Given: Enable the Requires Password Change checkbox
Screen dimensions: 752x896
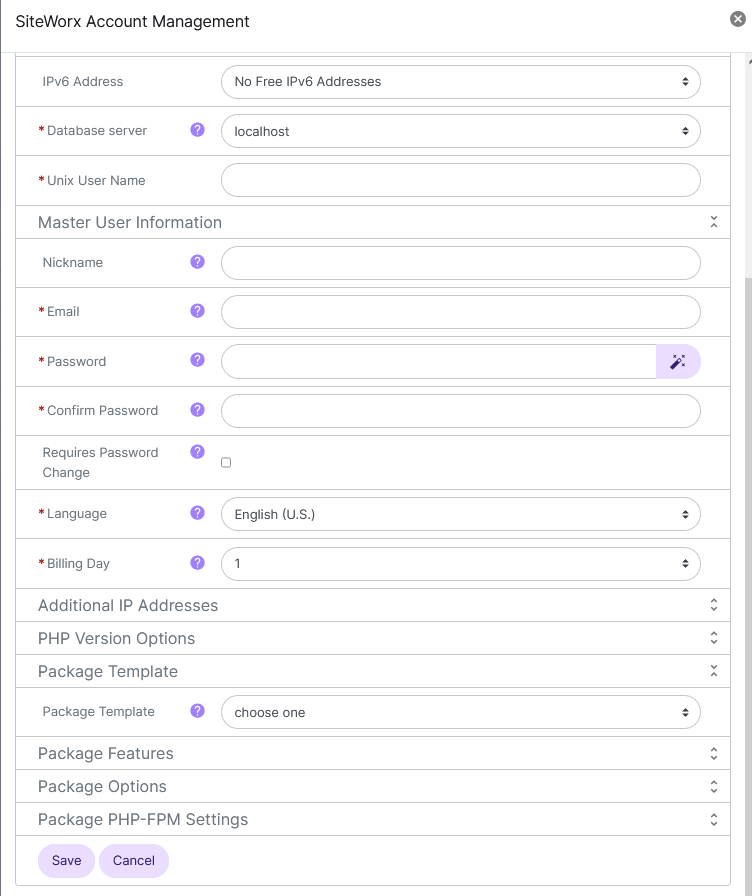Looking at the screenshot, I should pyautogui.click(x=226, y=461).
